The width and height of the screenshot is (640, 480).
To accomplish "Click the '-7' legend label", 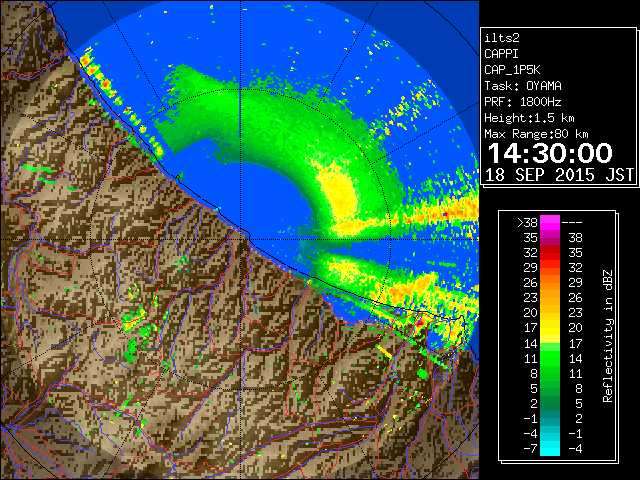I will [530, 448].
